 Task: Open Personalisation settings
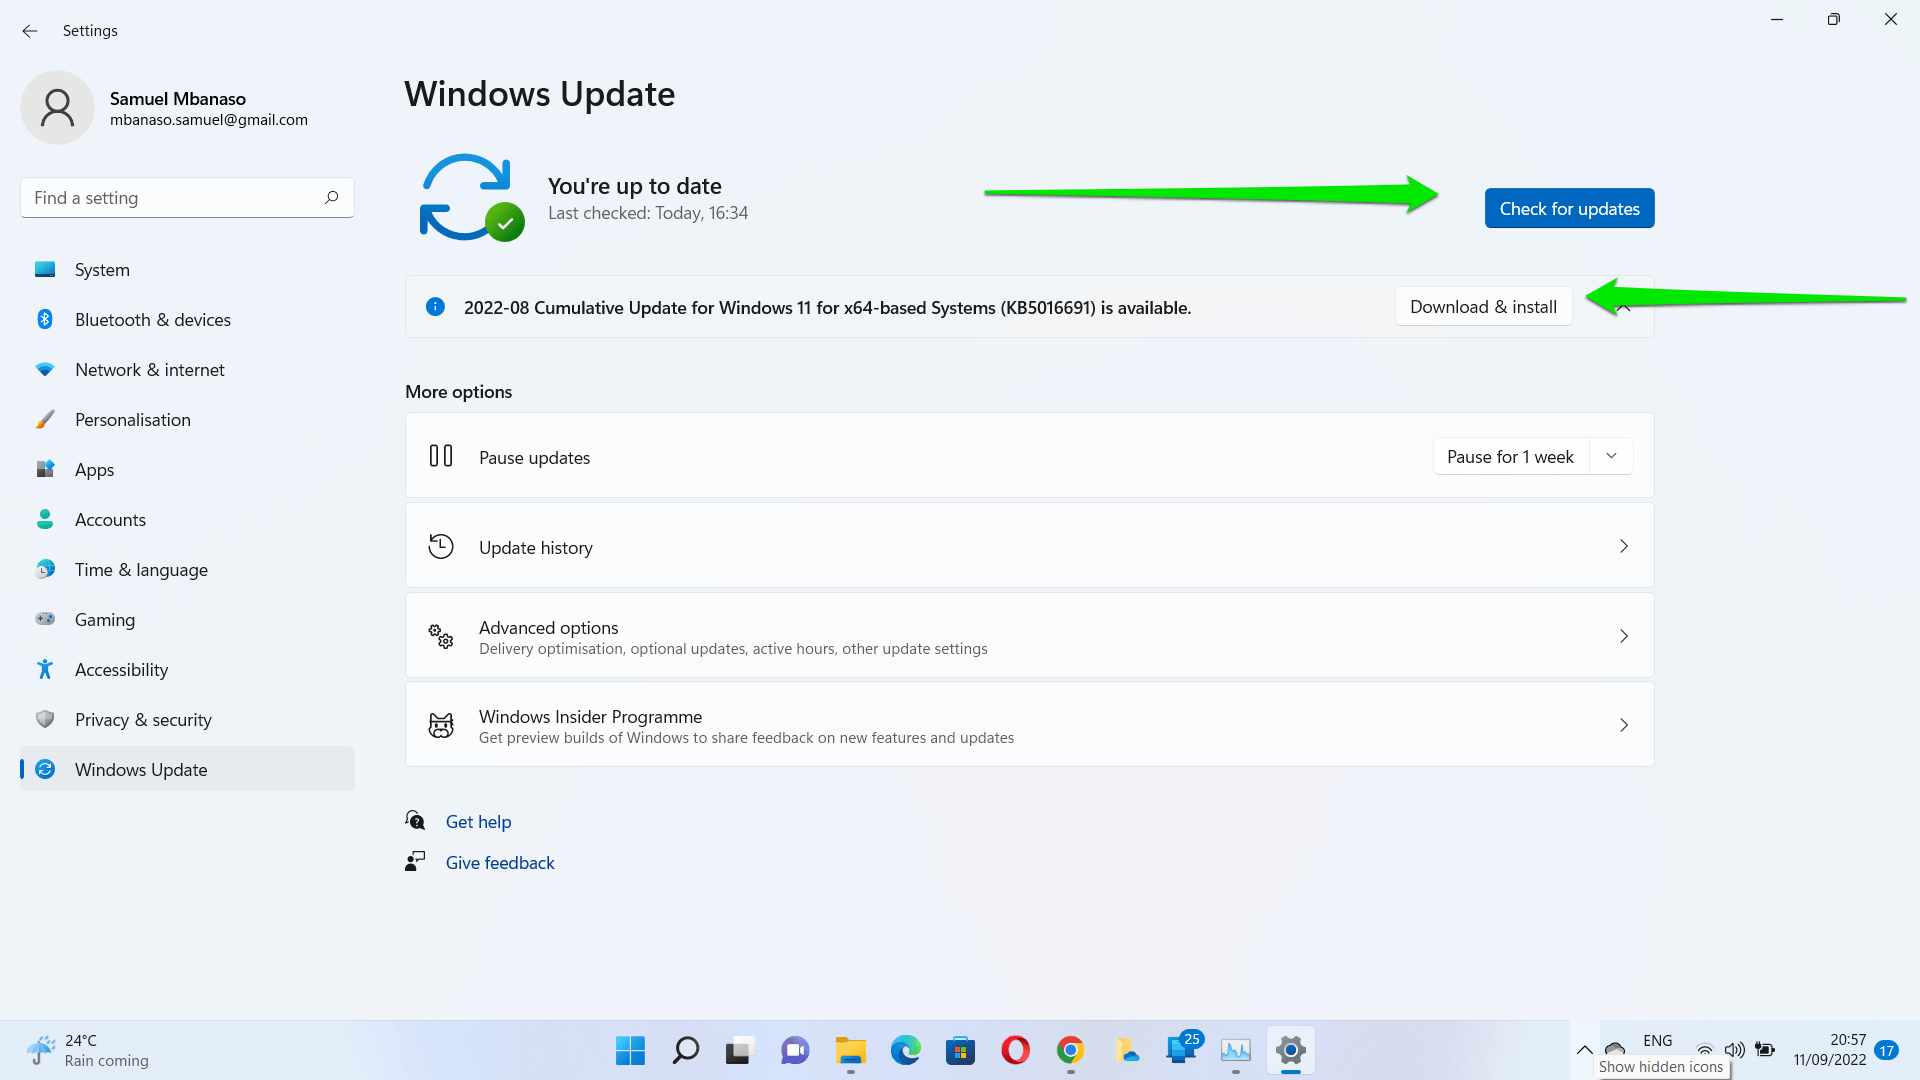[134, 419]
